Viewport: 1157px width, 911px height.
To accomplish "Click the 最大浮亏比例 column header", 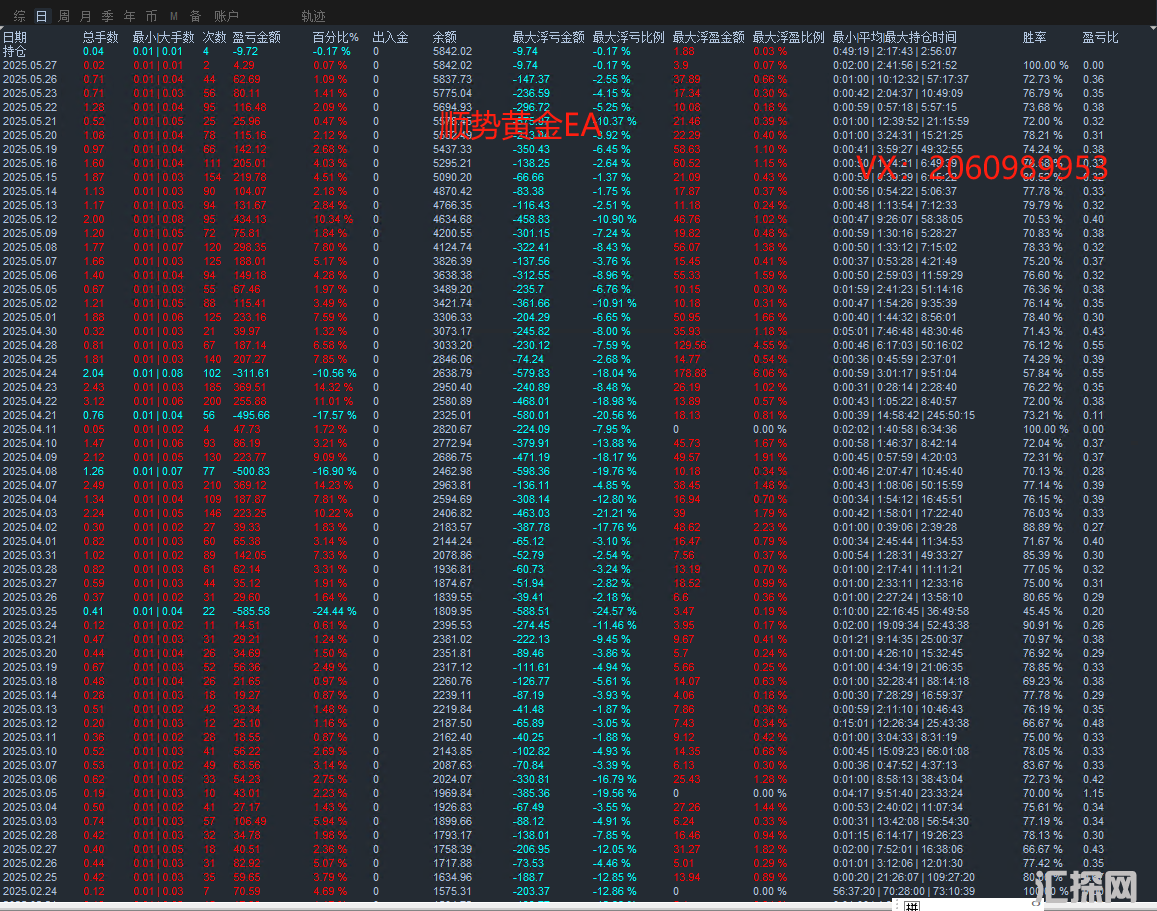I will click(x=629, y=37).
